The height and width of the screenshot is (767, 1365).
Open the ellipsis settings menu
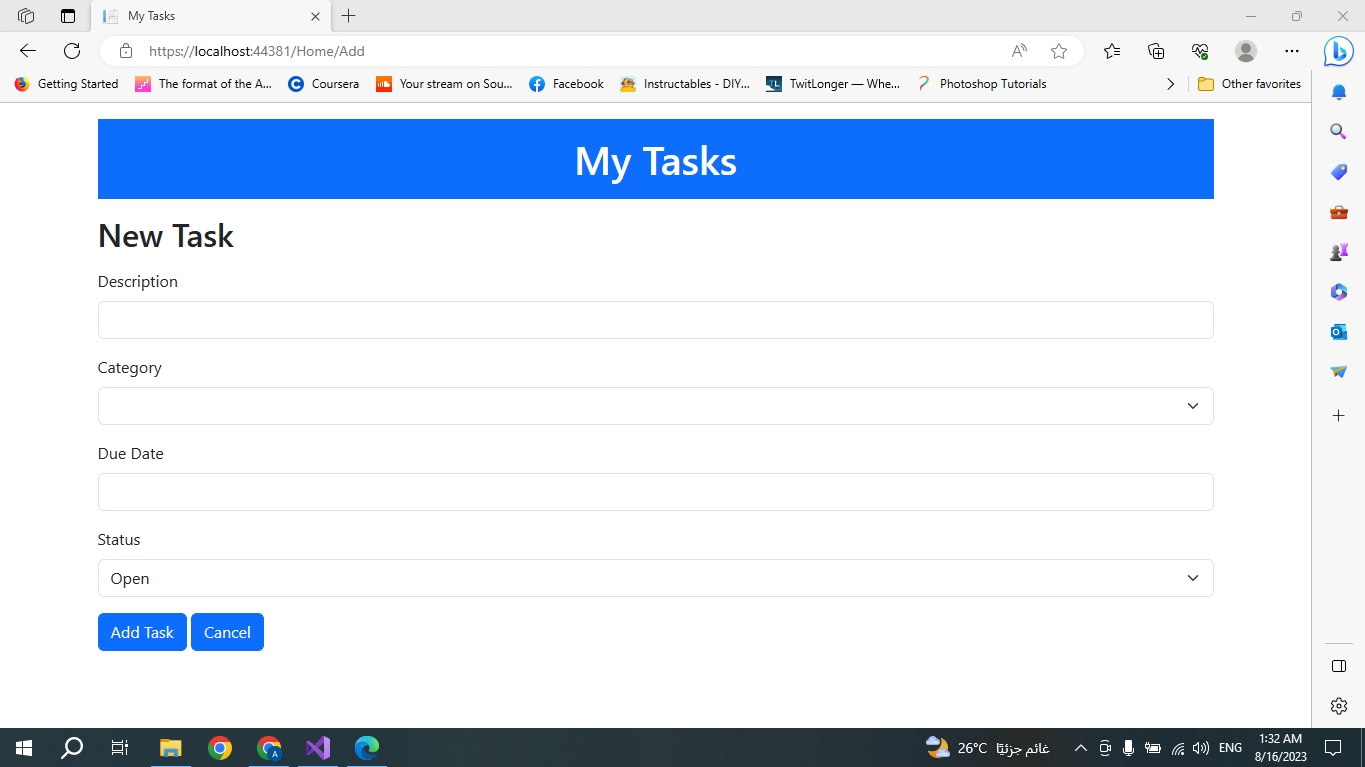tap(1292, 51)
